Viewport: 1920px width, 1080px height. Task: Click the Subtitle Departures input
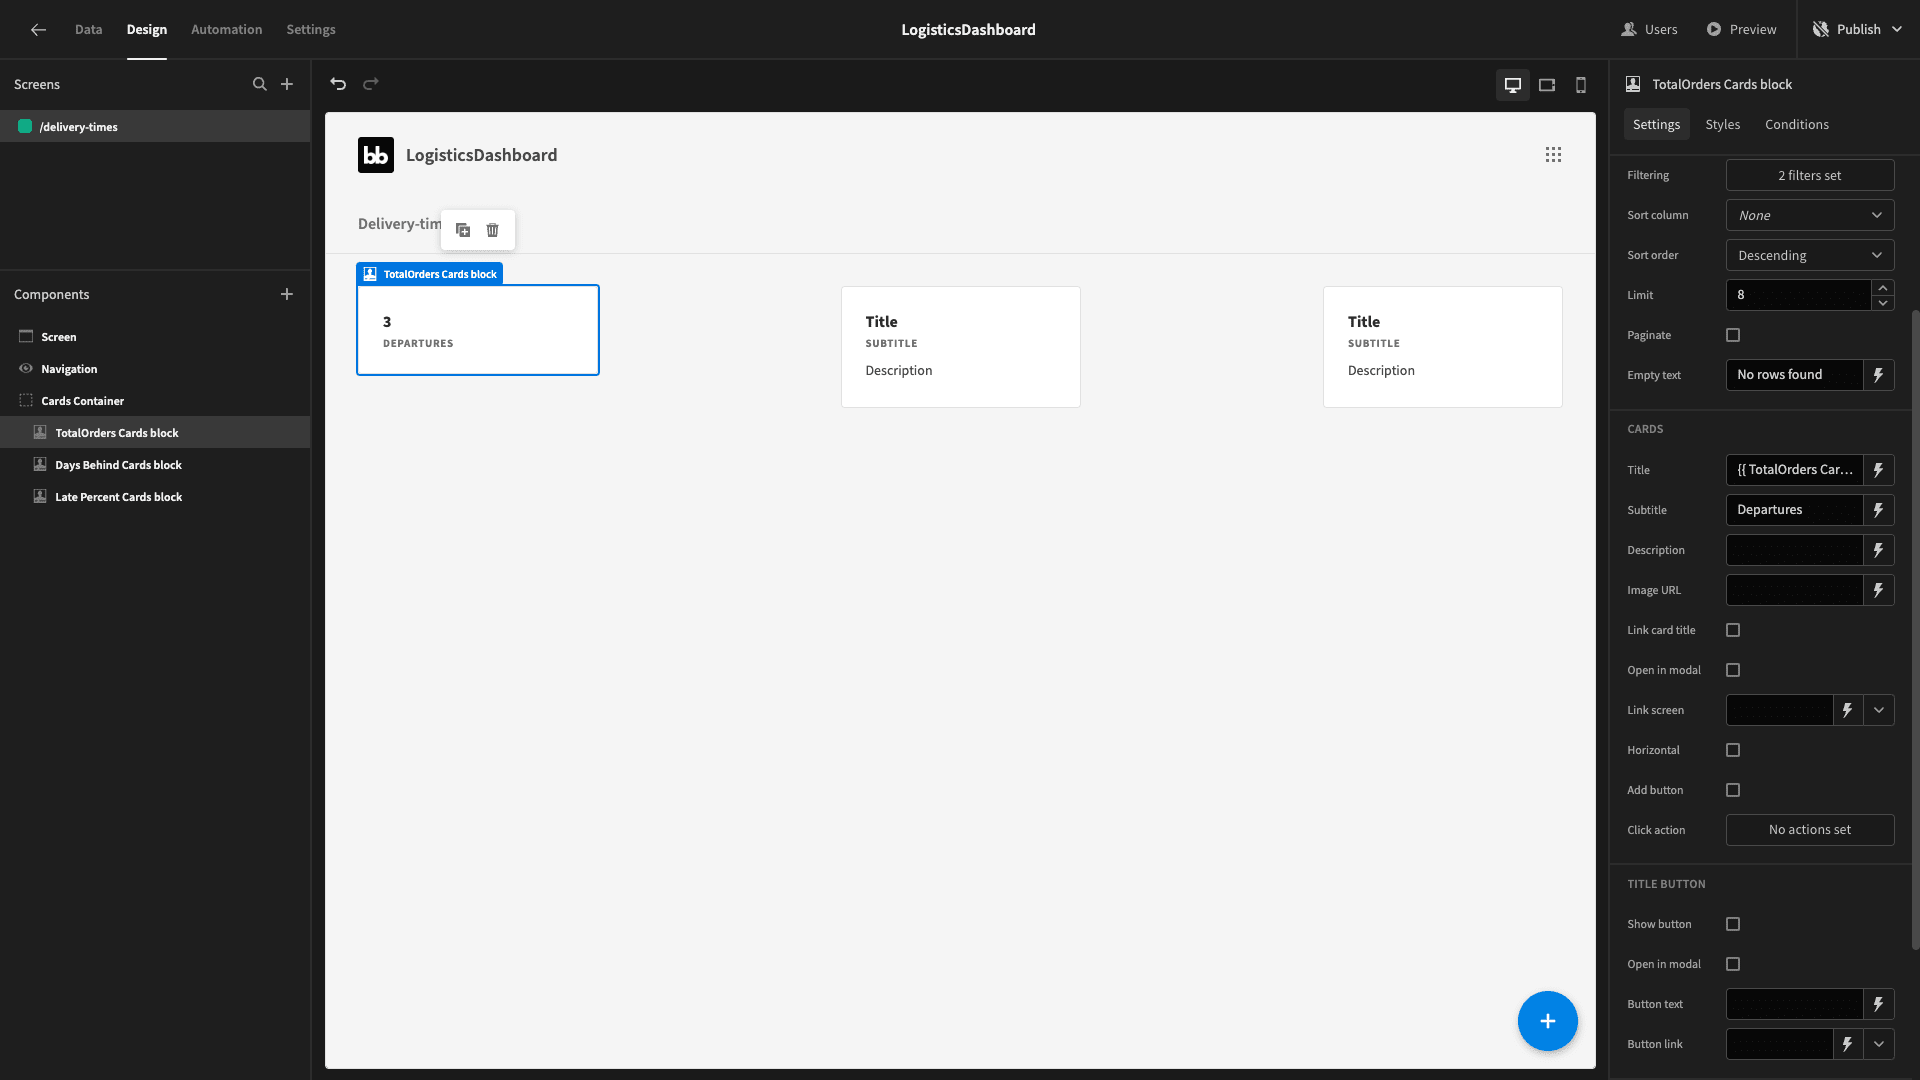click(1794, 510)
